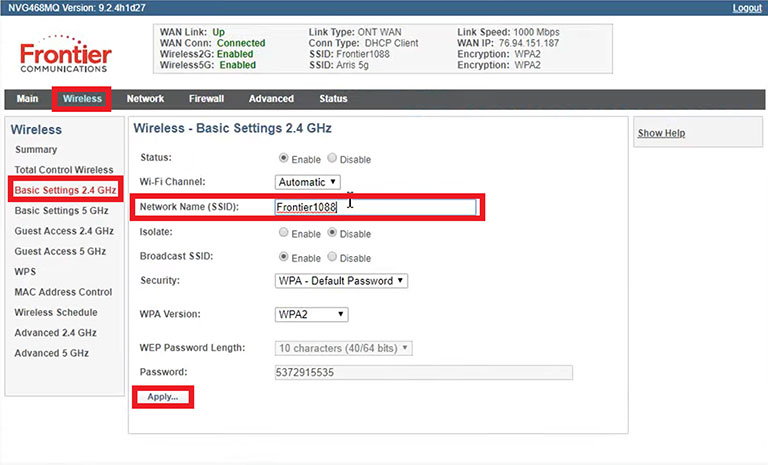Open Summary in the Wireless sidebar
Viewport: 768px width, 465px height.
36,149
